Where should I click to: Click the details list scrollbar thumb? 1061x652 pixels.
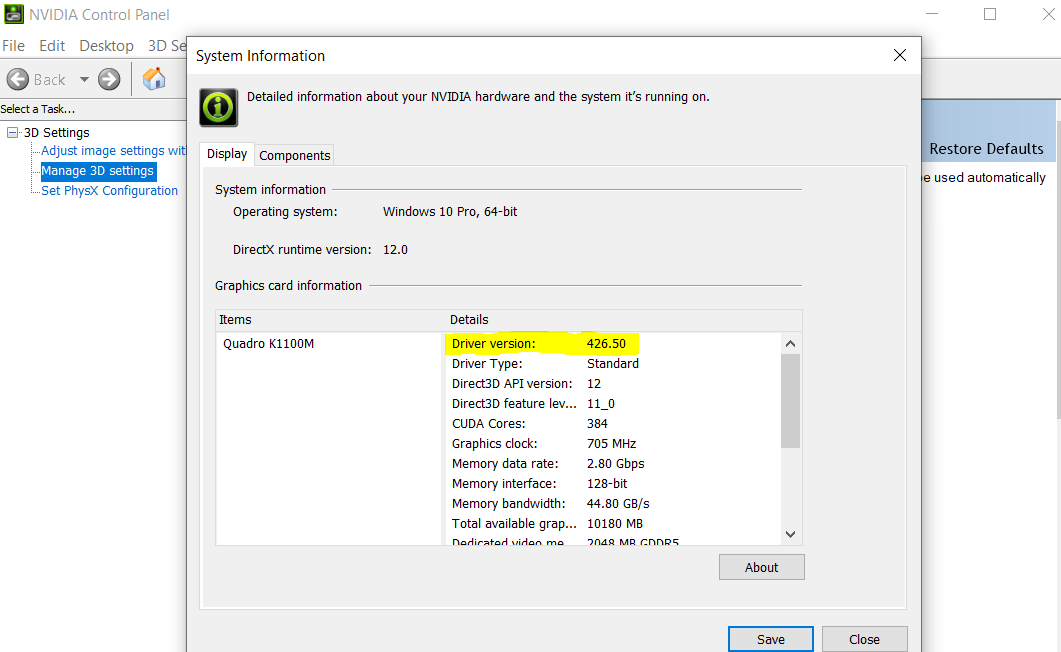790,401
